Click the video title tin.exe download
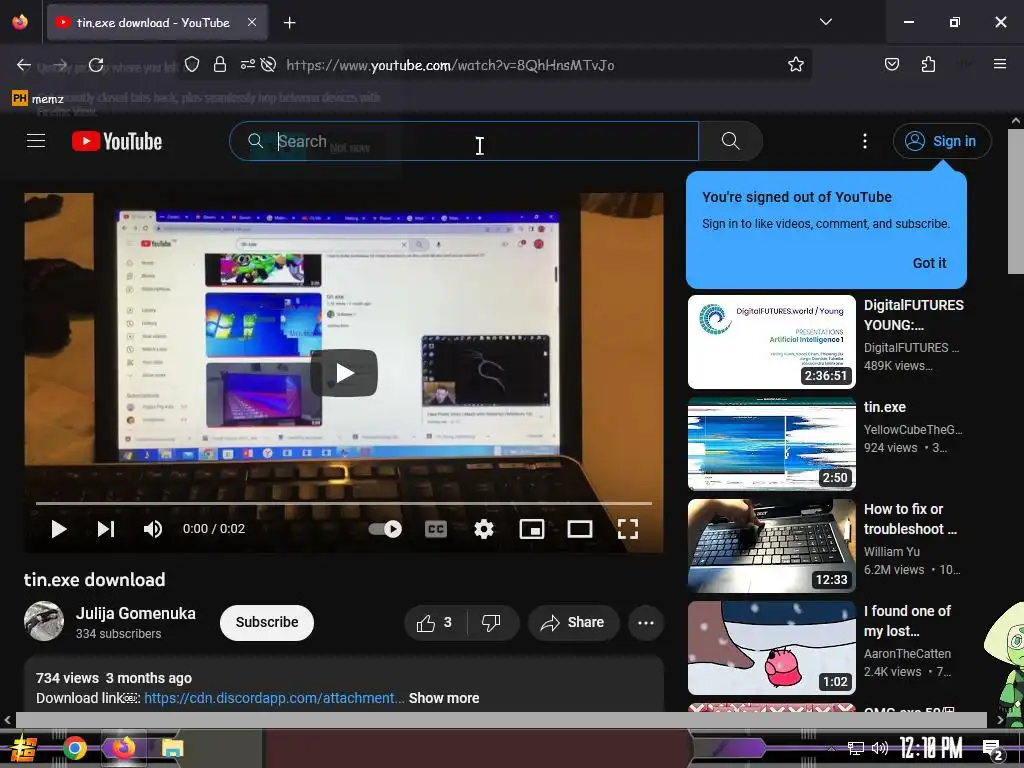1024x768 pixels. click(x=95, y=579)
